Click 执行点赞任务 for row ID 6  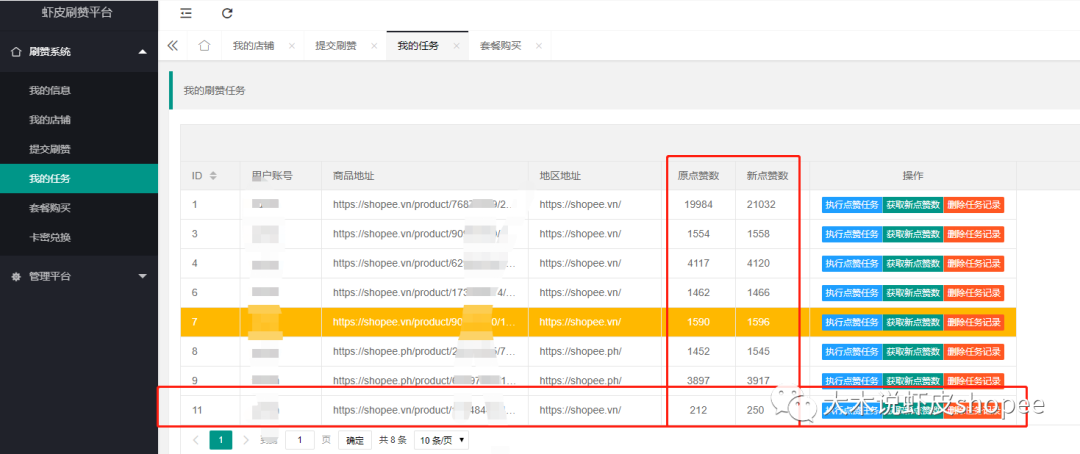point(851,293)
